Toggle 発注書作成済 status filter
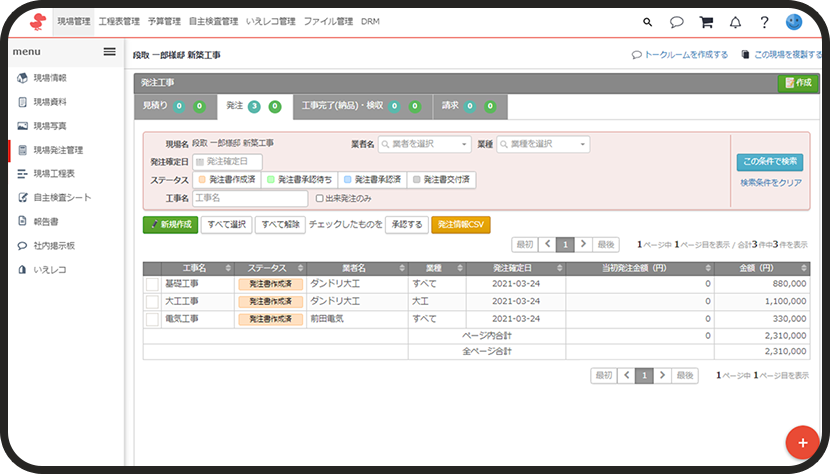Viewport: 830px width, 474px height. coord(227,180)
